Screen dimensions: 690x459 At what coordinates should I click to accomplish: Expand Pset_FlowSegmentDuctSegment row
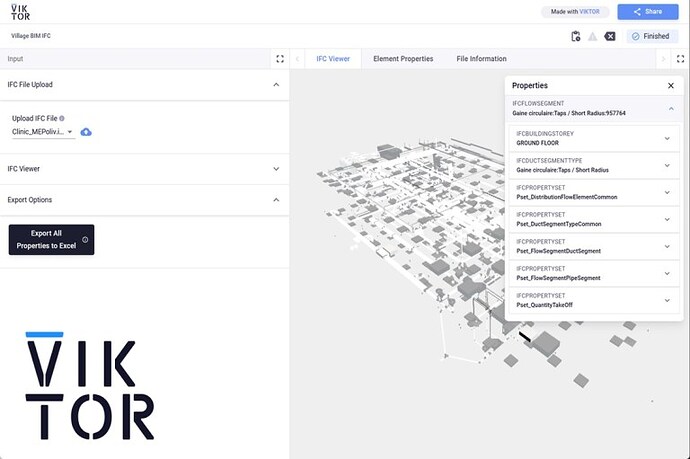(594, 246)
